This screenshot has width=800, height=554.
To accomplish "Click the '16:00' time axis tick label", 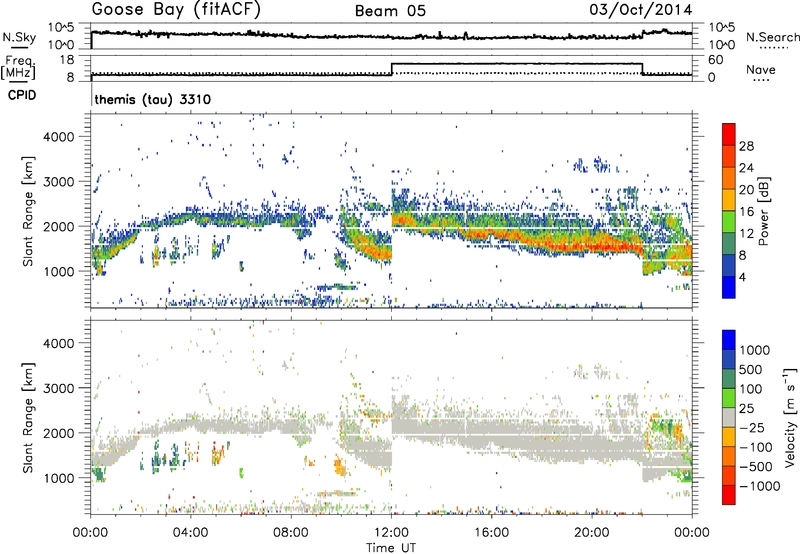I will coord(491,533).
